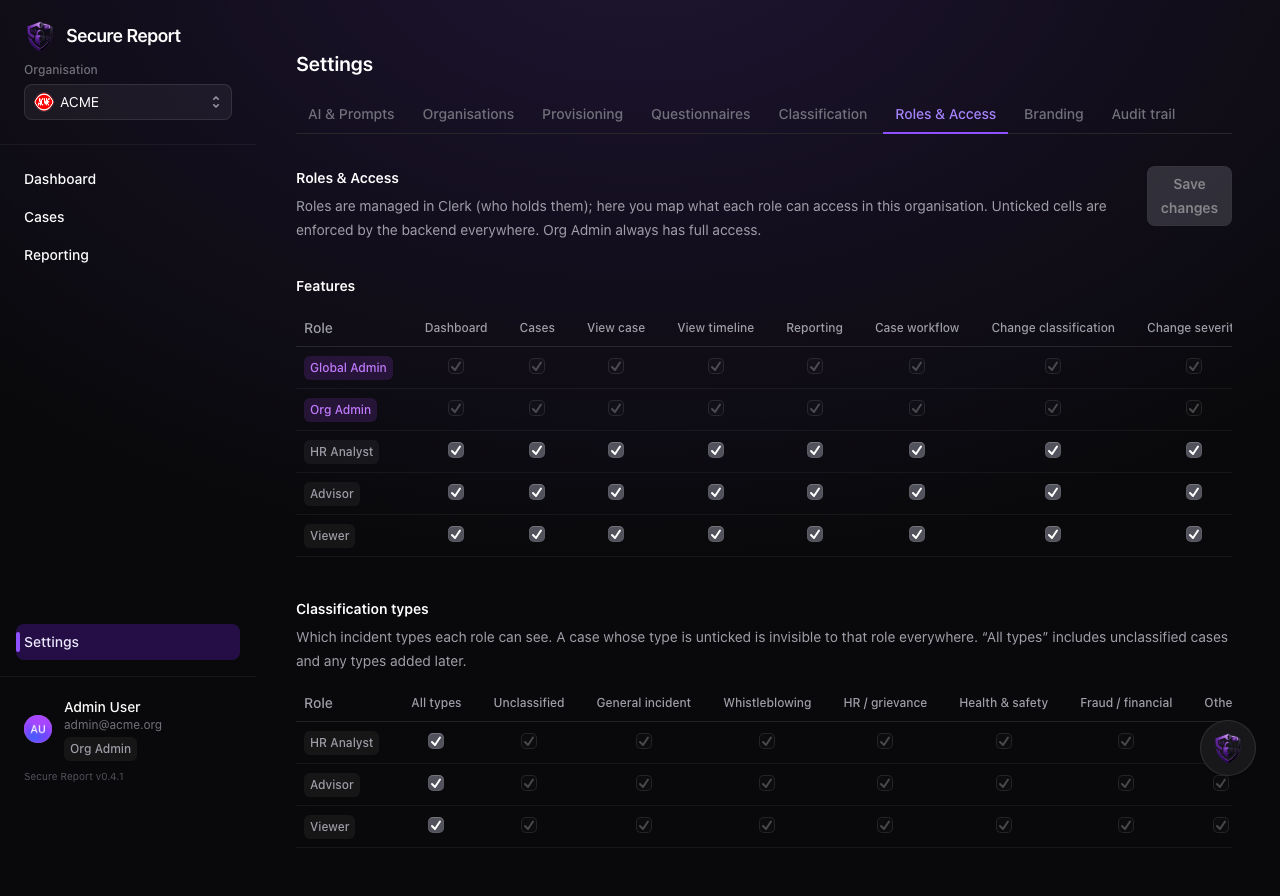Click Whistleblowing checkbox in HR Analyst row
This screenshot has height=896, width=1280.
(x=767, y=741)
